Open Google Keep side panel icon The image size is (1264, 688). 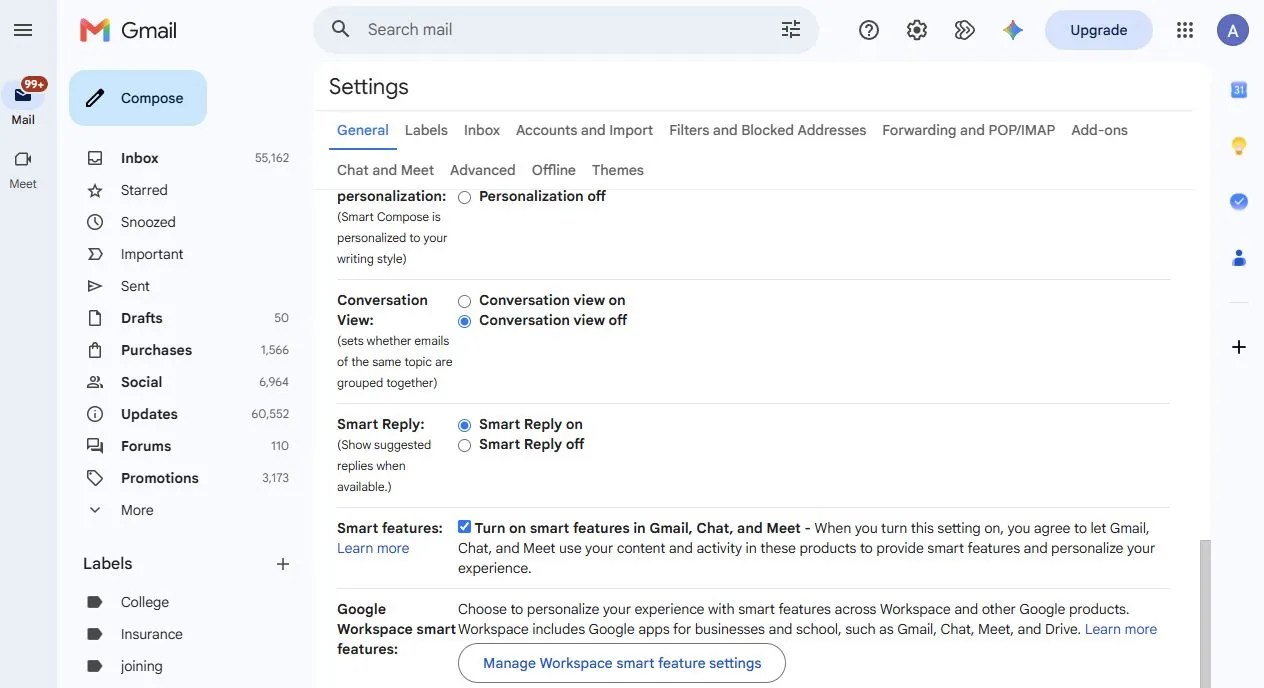1239,146
